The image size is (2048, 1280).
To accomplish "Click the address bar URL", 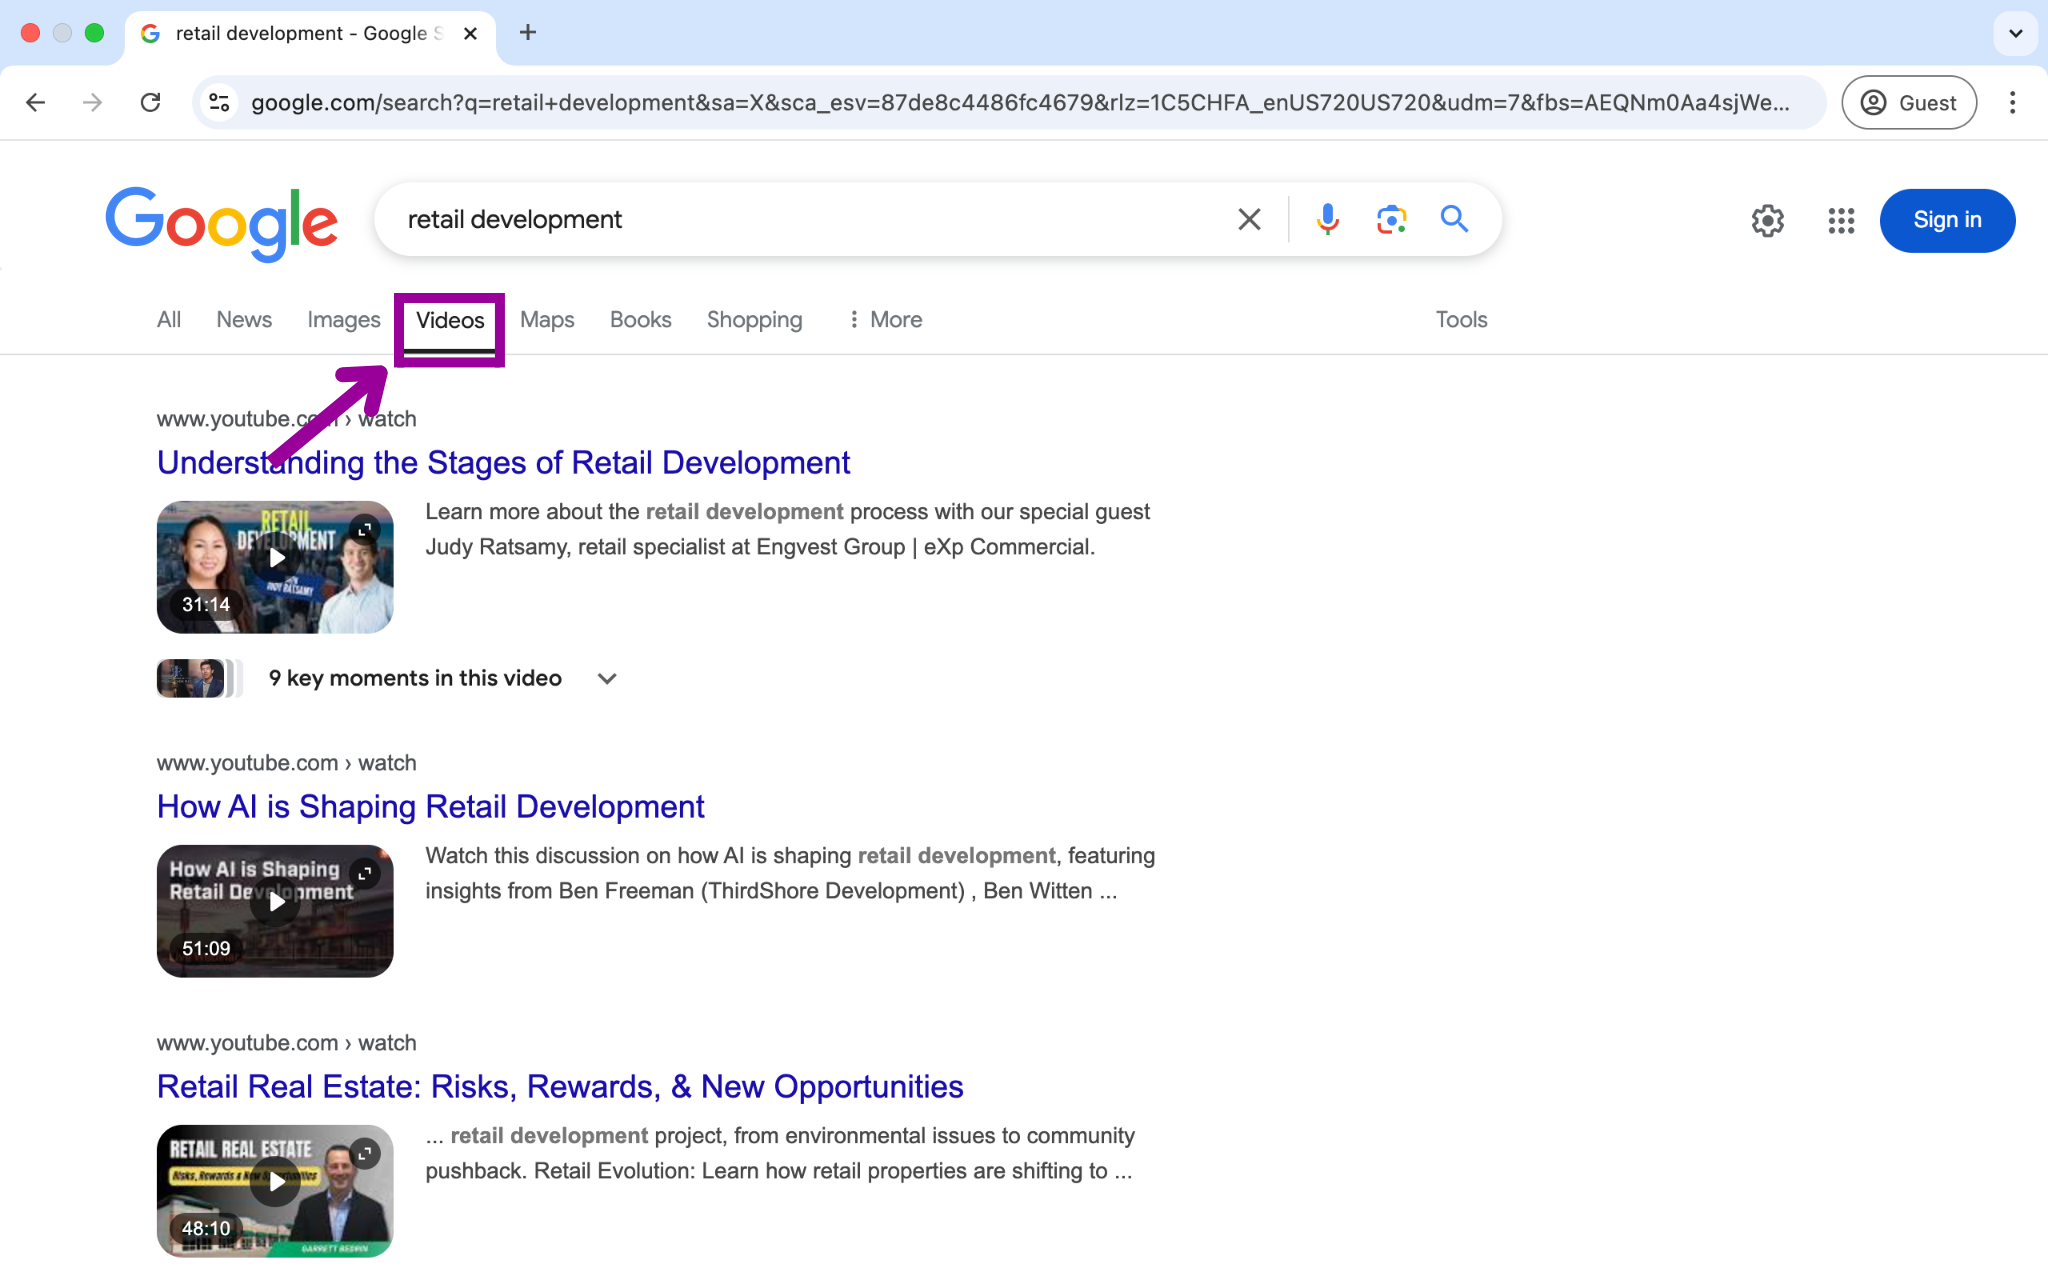I will coord(1020,102).
